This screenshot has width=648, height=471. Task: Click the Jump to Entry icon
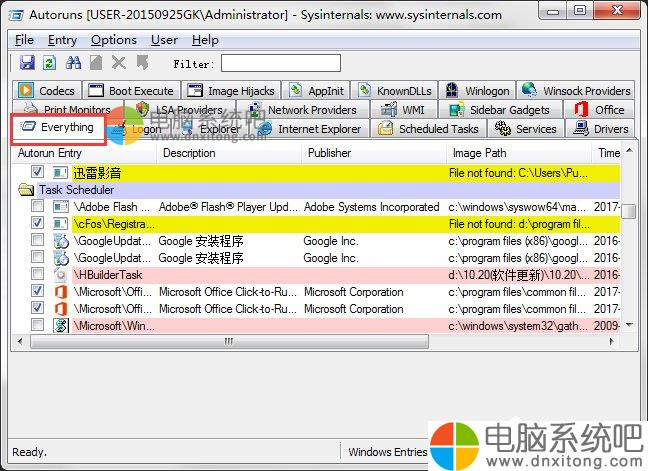point(143,63)
